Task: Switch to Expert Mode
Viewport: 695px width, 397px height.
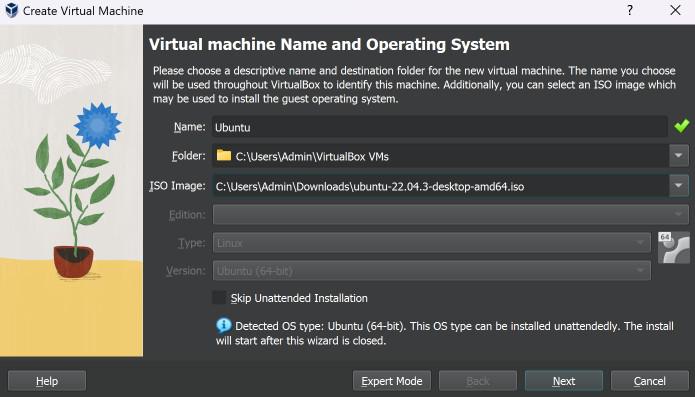Action: [392, 381]
